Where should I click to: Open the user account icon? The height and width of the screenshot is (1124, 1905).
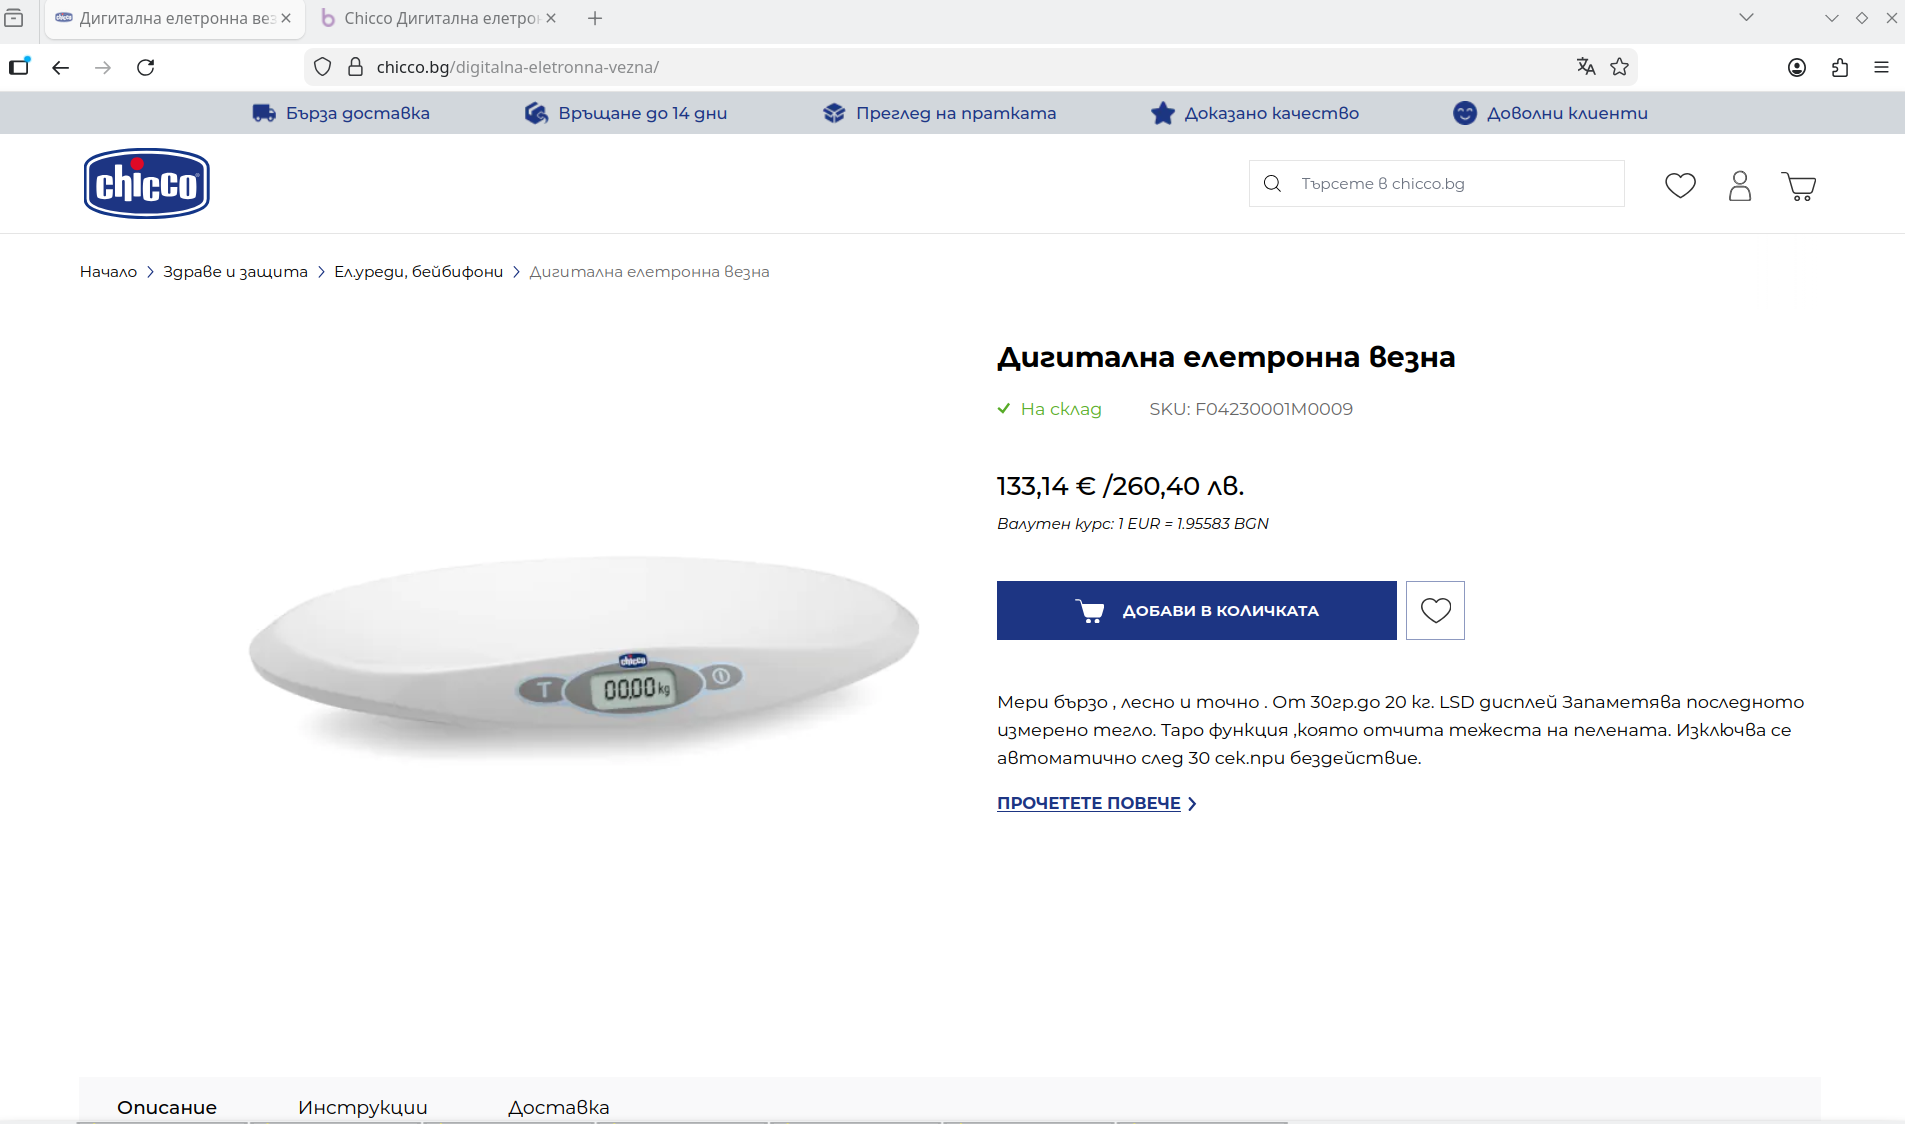[x=1740, y=185]
